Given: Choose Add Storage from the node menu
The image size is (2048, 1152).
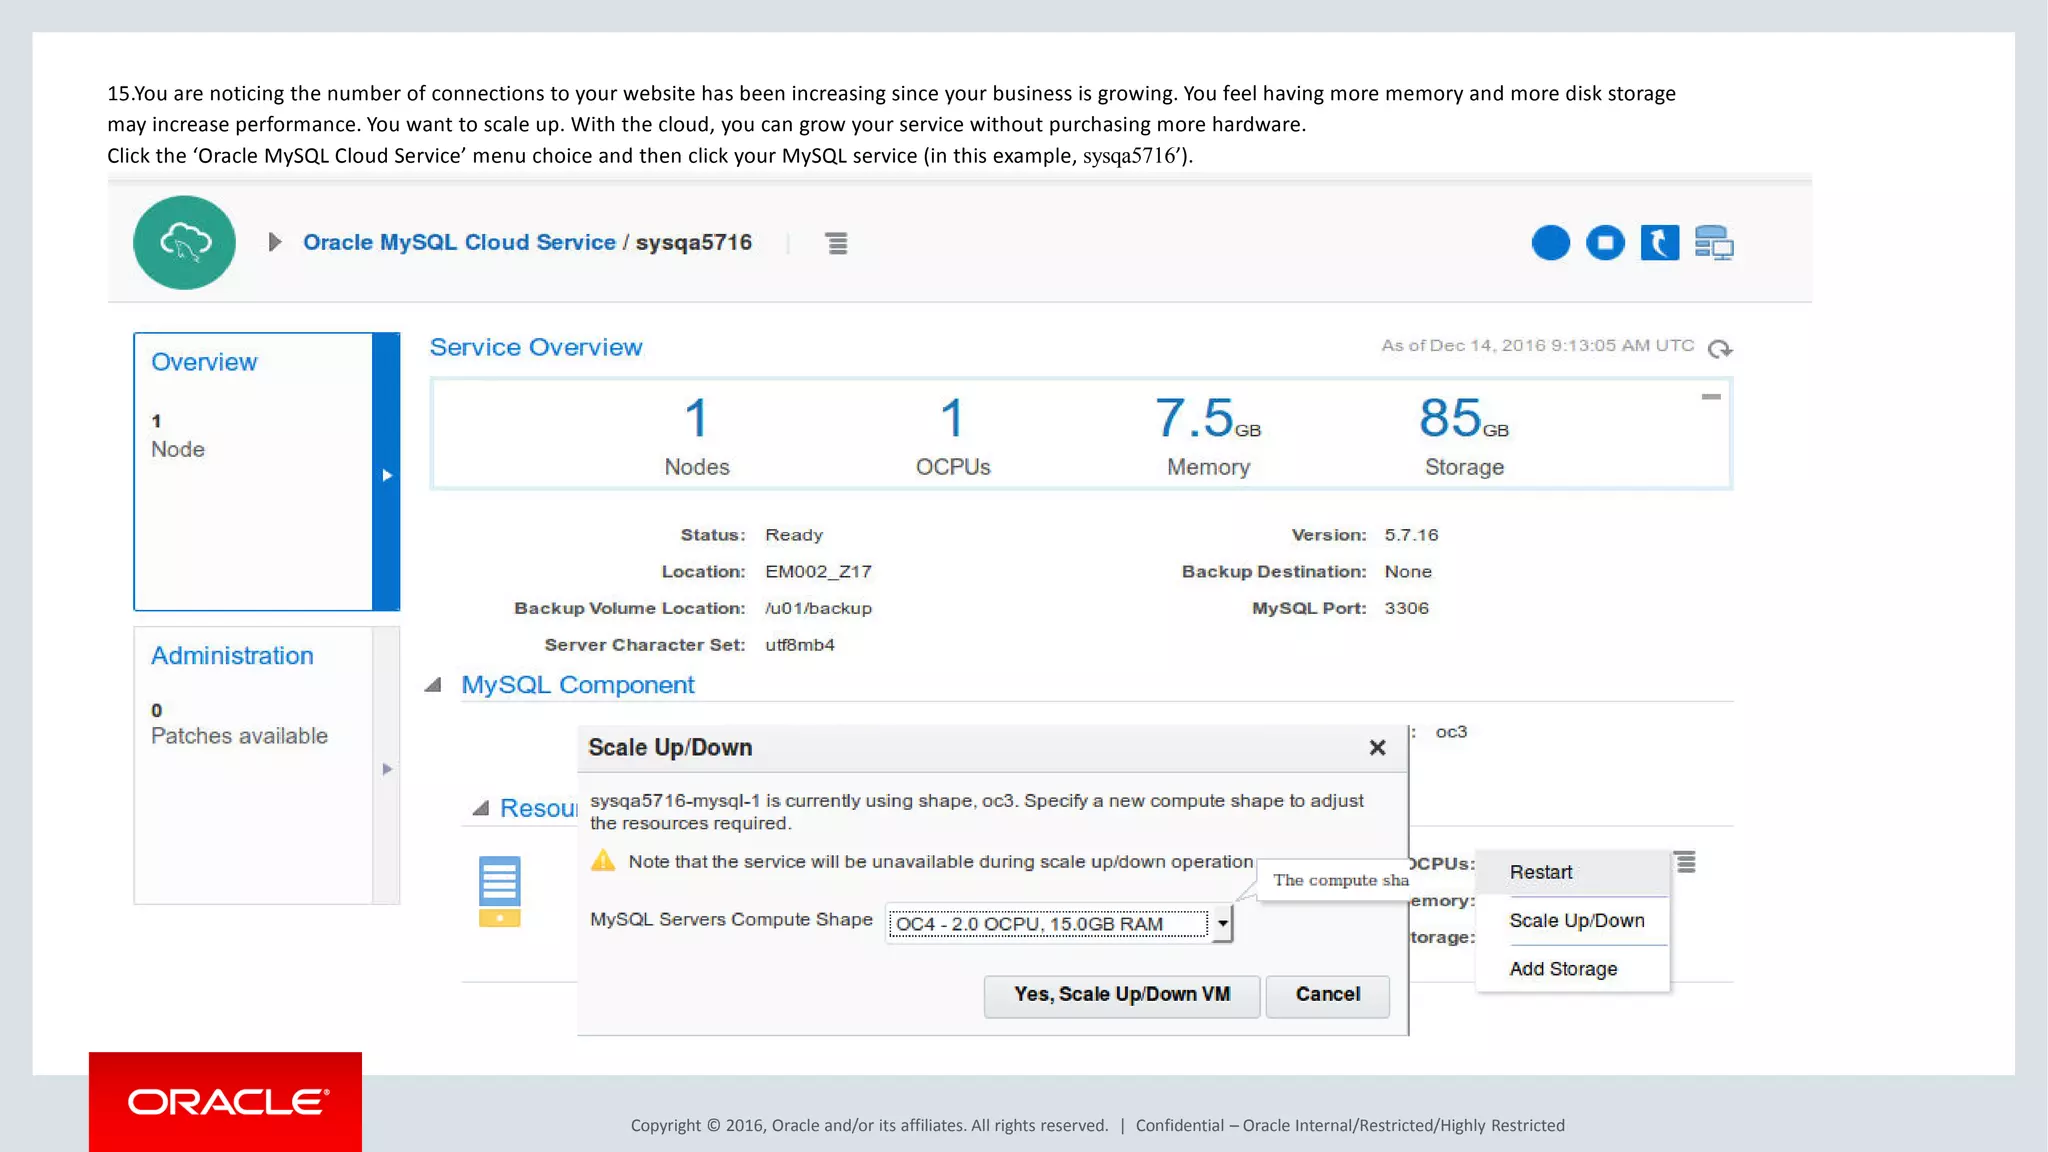Looking at the screenshot, I should point(1573,969).
